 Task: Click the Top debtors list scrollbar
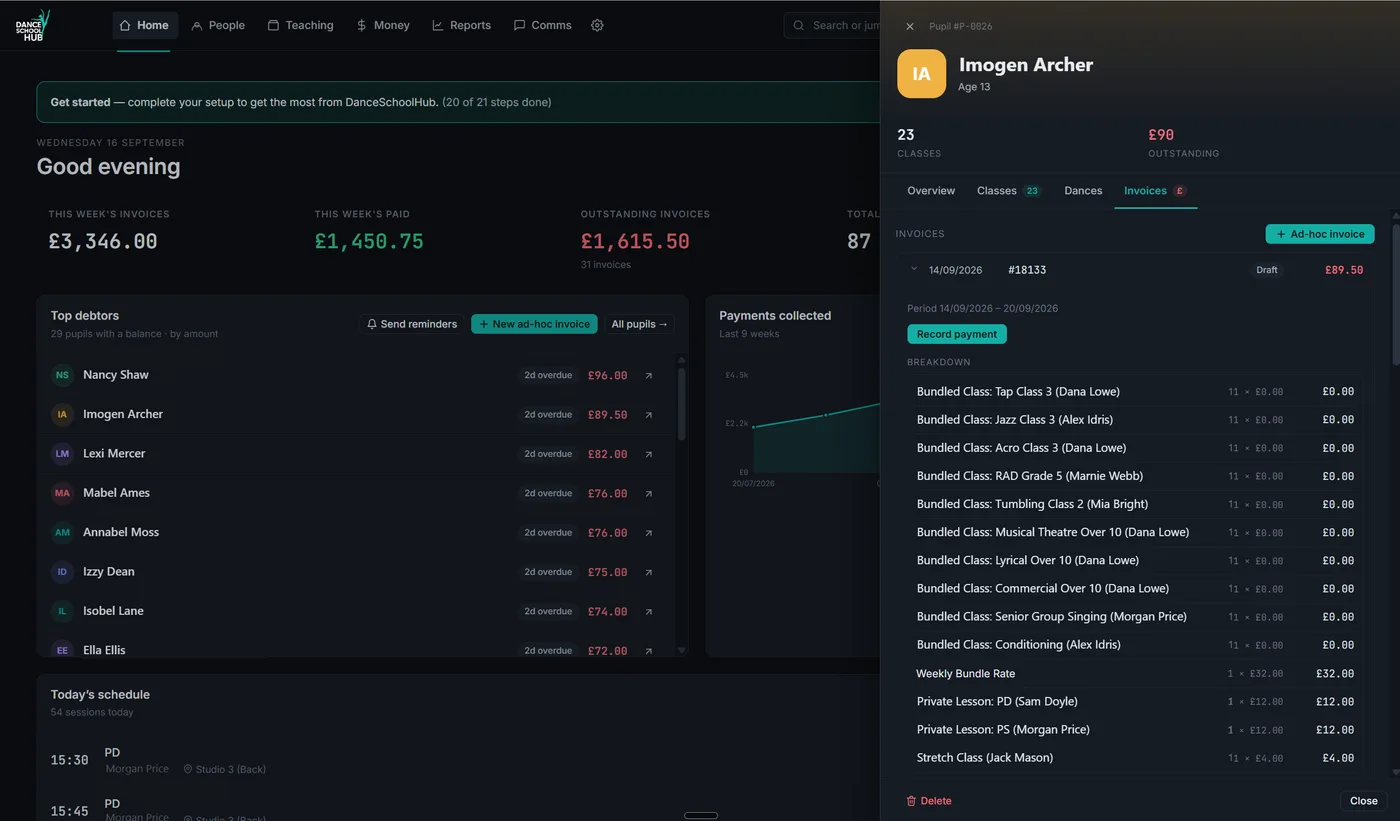[682, 403]
